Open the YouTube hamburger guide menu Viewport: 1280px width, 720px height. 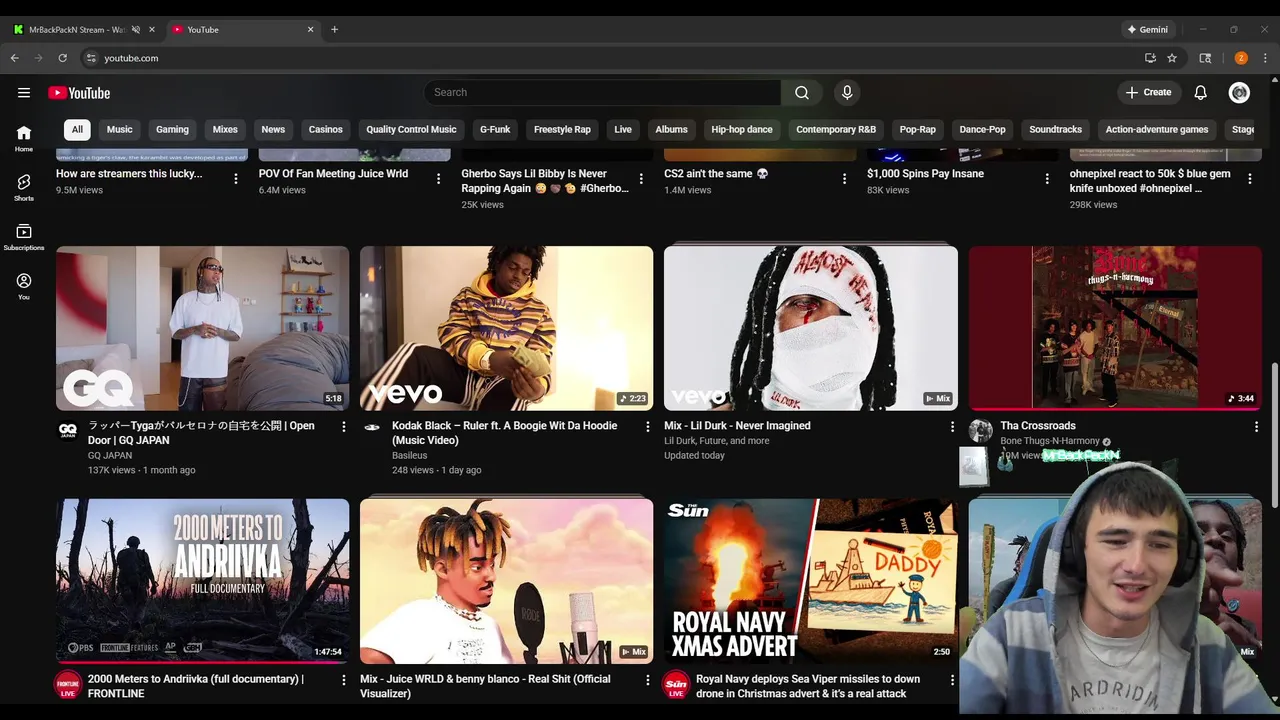tap(24, 93)
